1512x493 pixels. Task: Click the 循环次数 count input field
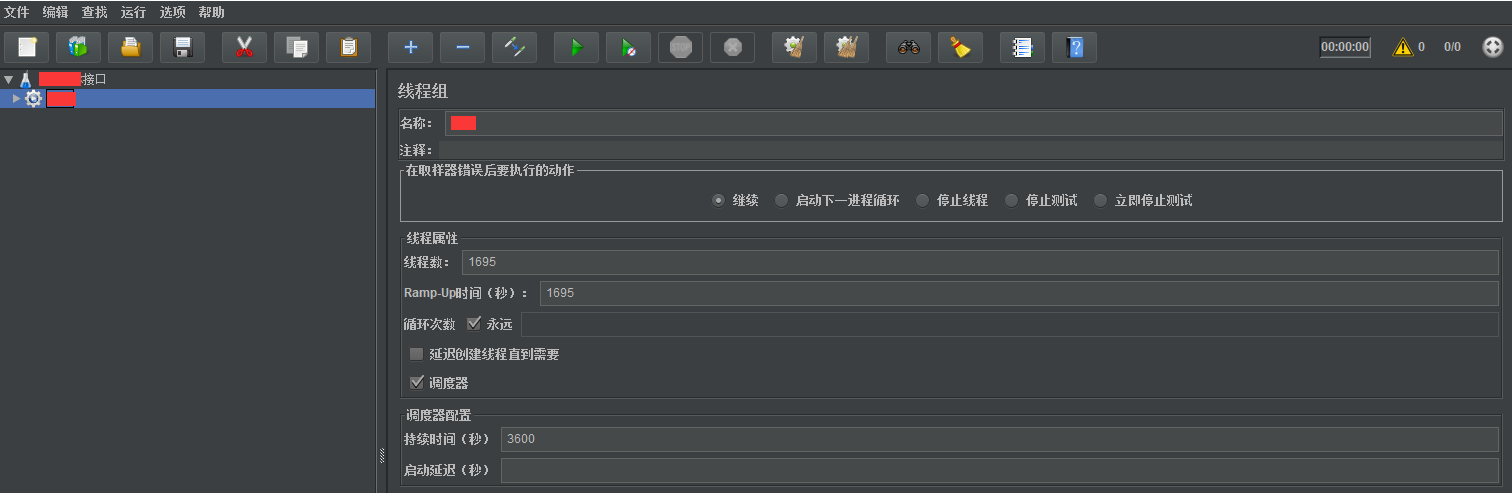click(1010, 324)
